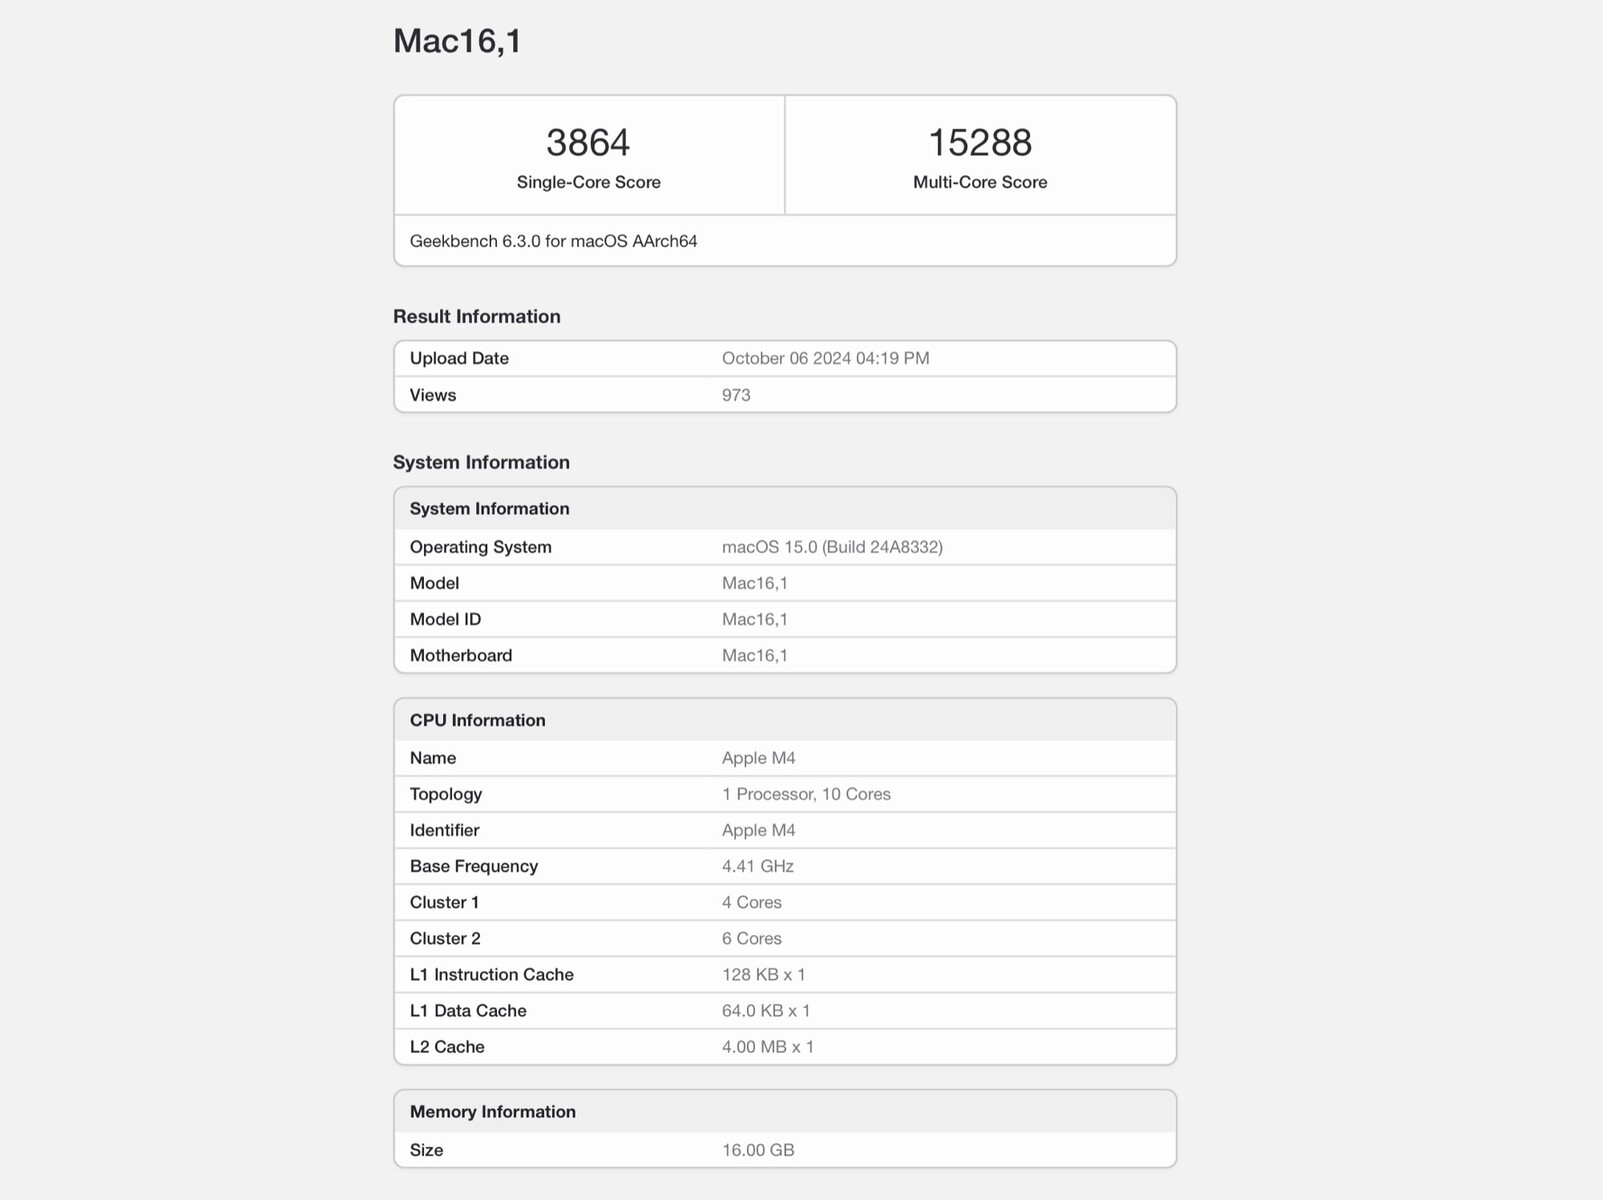Click the Identifier row's Apple M4 value

click(x=758, y=830)
